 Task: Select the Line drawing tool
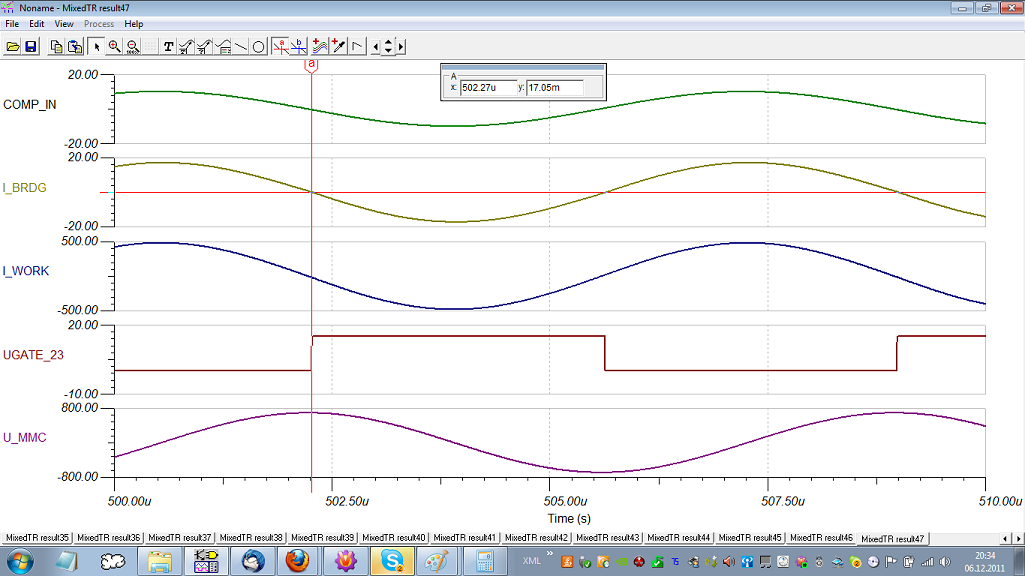241,46
